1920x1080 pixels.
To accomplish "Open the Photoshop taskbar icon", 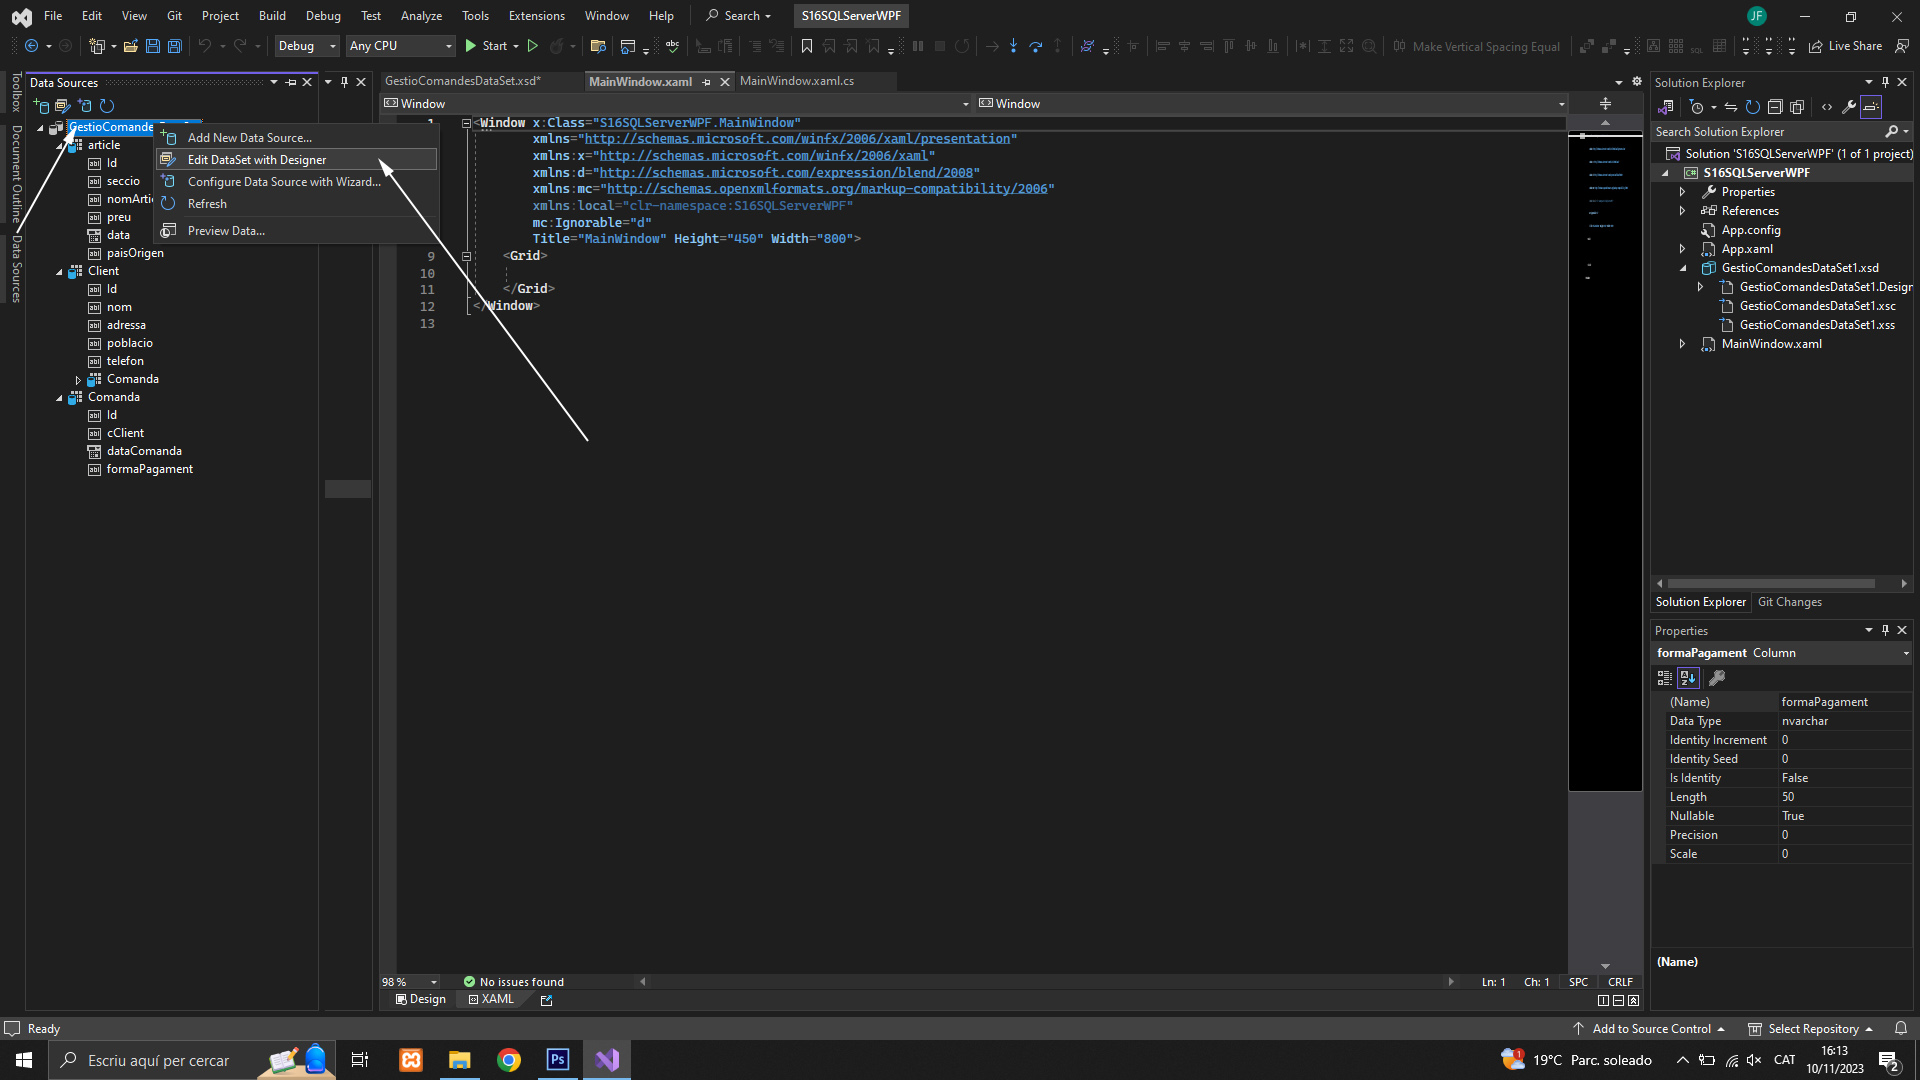I will tap(558, 1060).
